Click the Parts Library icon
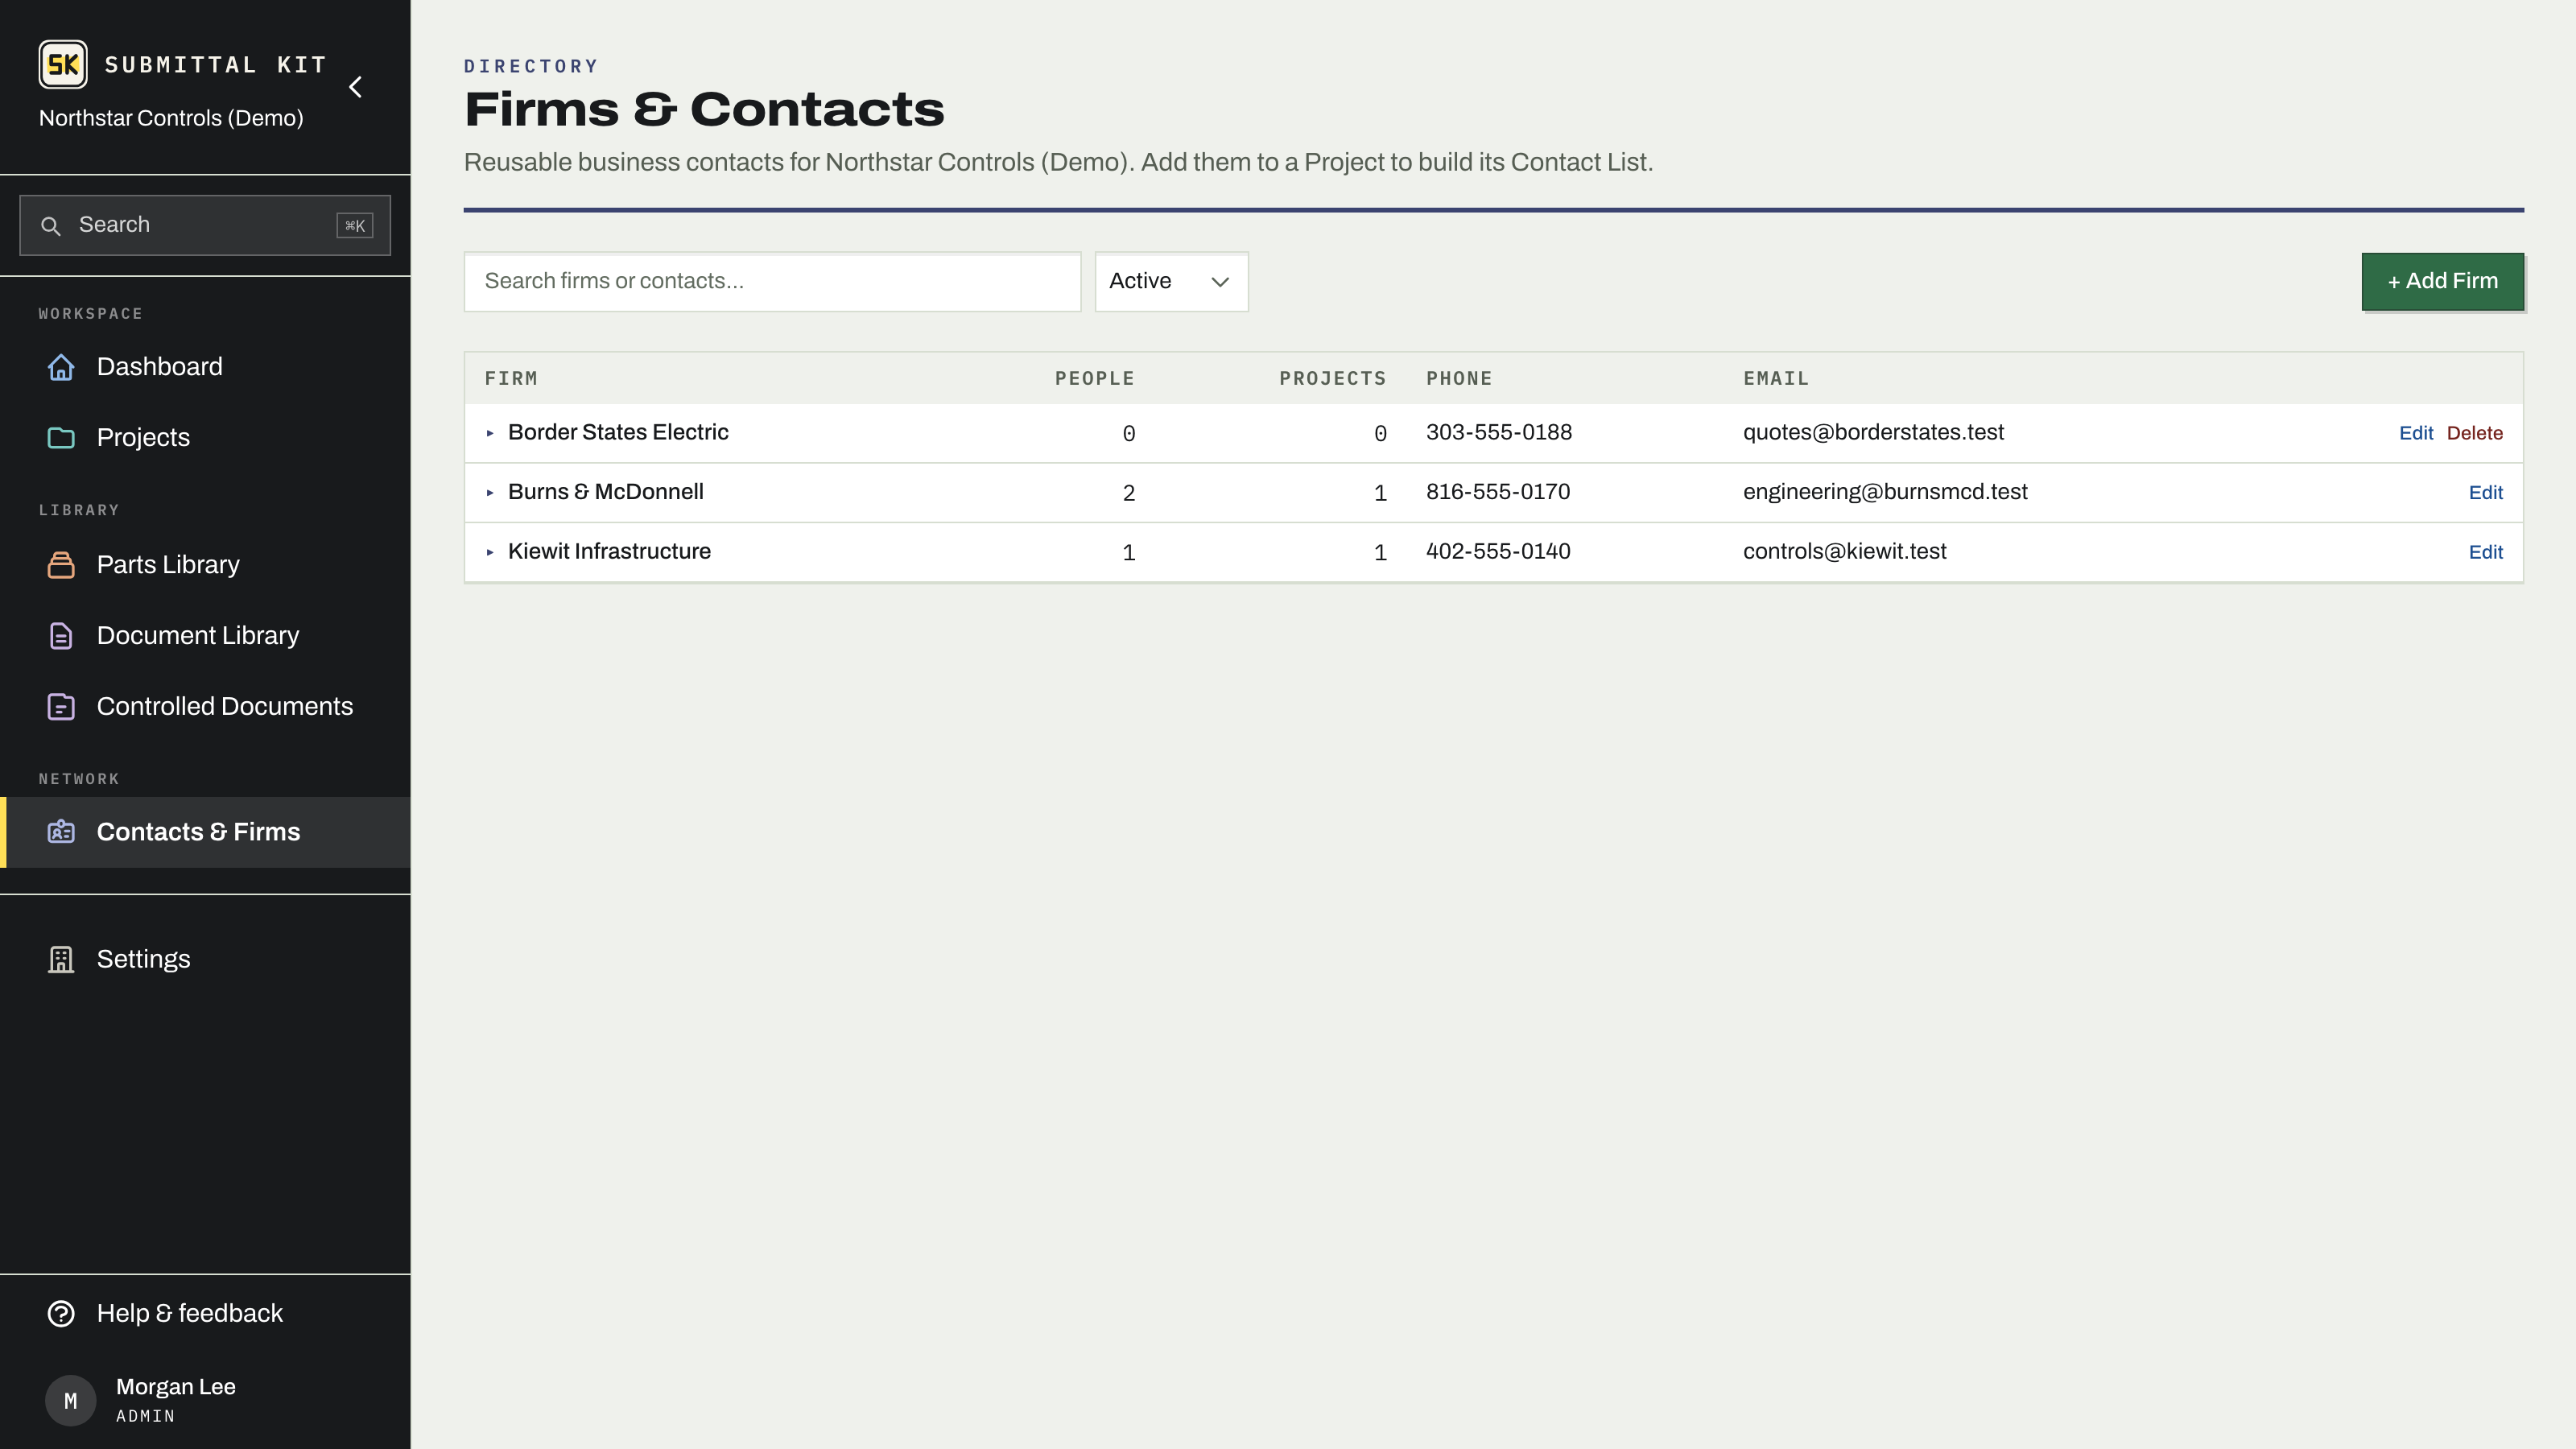 click(x=61, y=565)
